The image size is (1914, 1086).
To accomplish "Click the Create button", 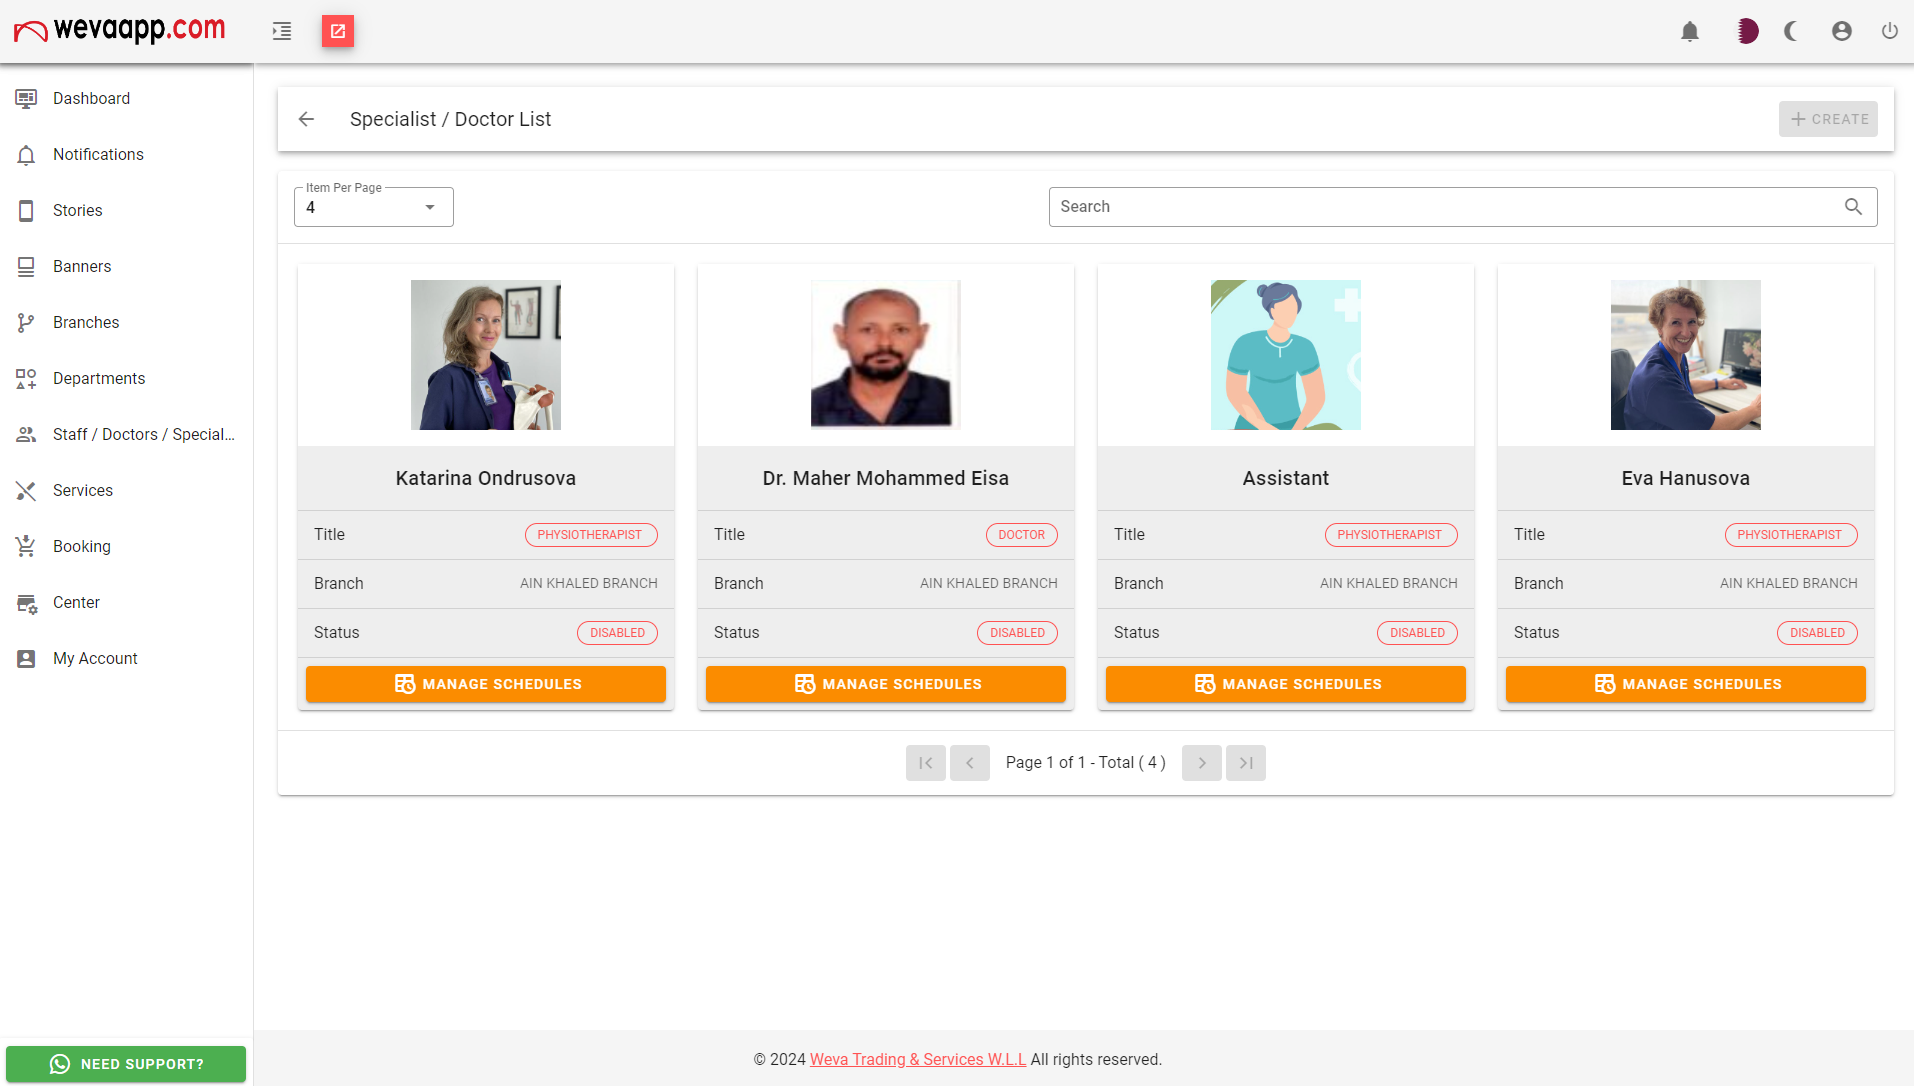I will point(1828,119).
